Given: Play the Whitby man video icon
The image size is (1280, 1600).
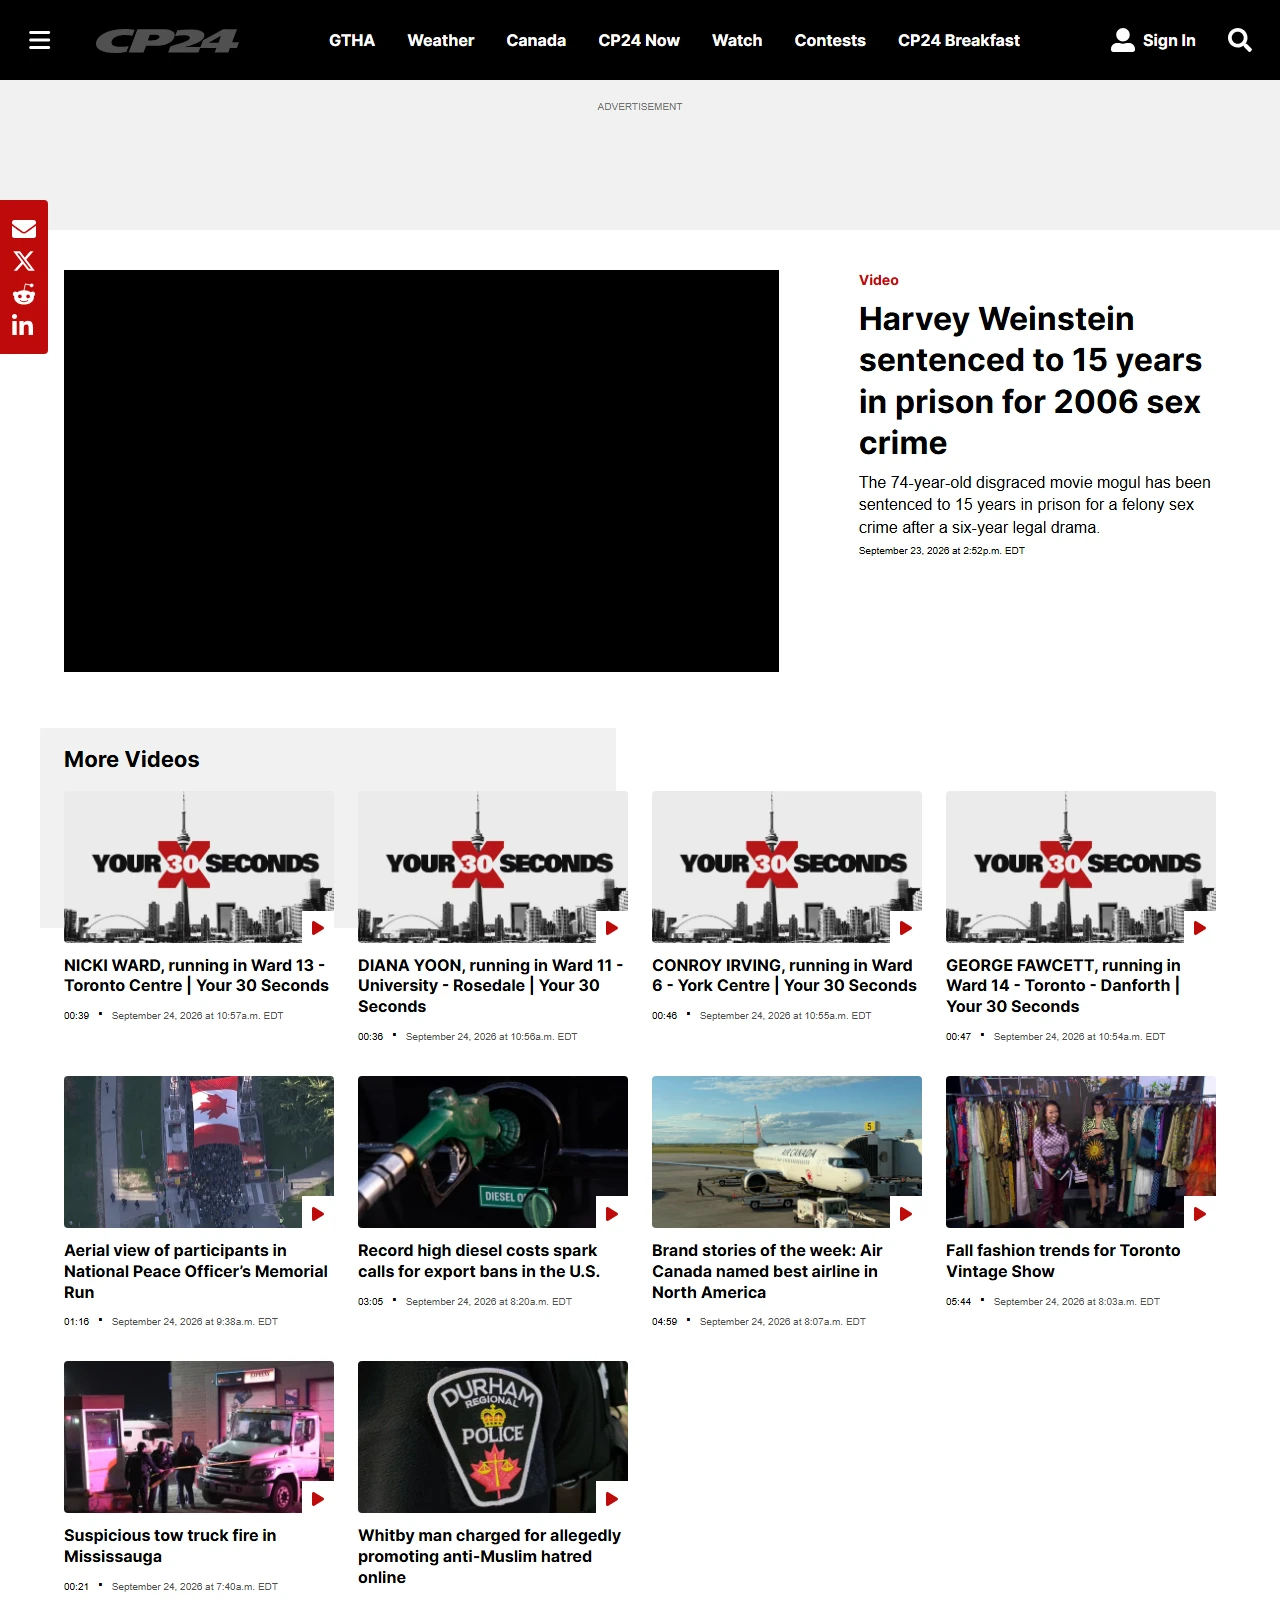Looking at the screenshot, I should [x=612, y=1498].
